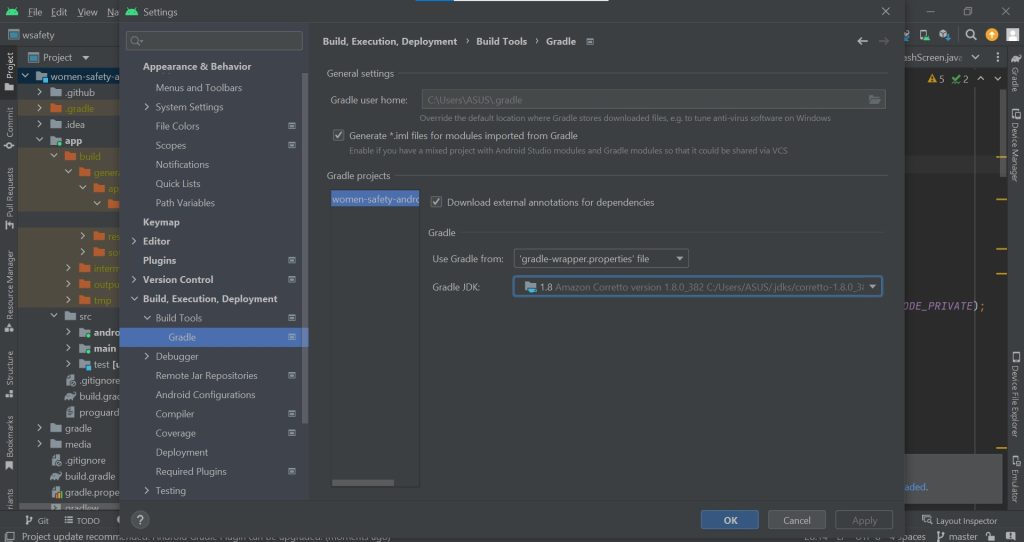Click the back navigation arrow in Settings
Viewport: 1024px width, 542px height.
(862, 41)
